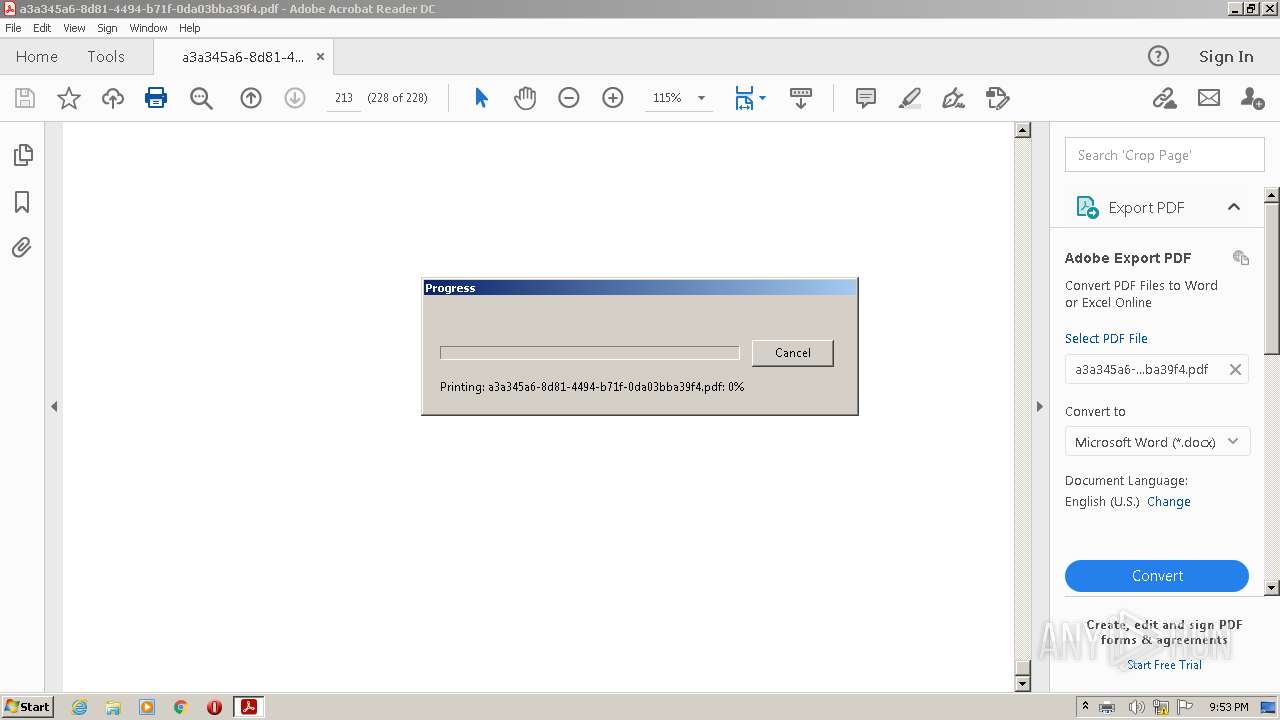
Task: Open the View menu
Action: 74,28
